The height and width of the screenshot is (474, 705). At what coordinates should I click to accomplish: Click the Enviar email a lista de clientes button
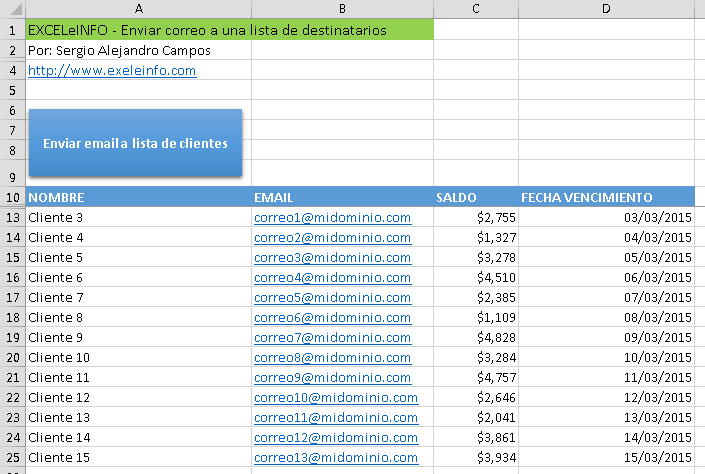point(135,143)
